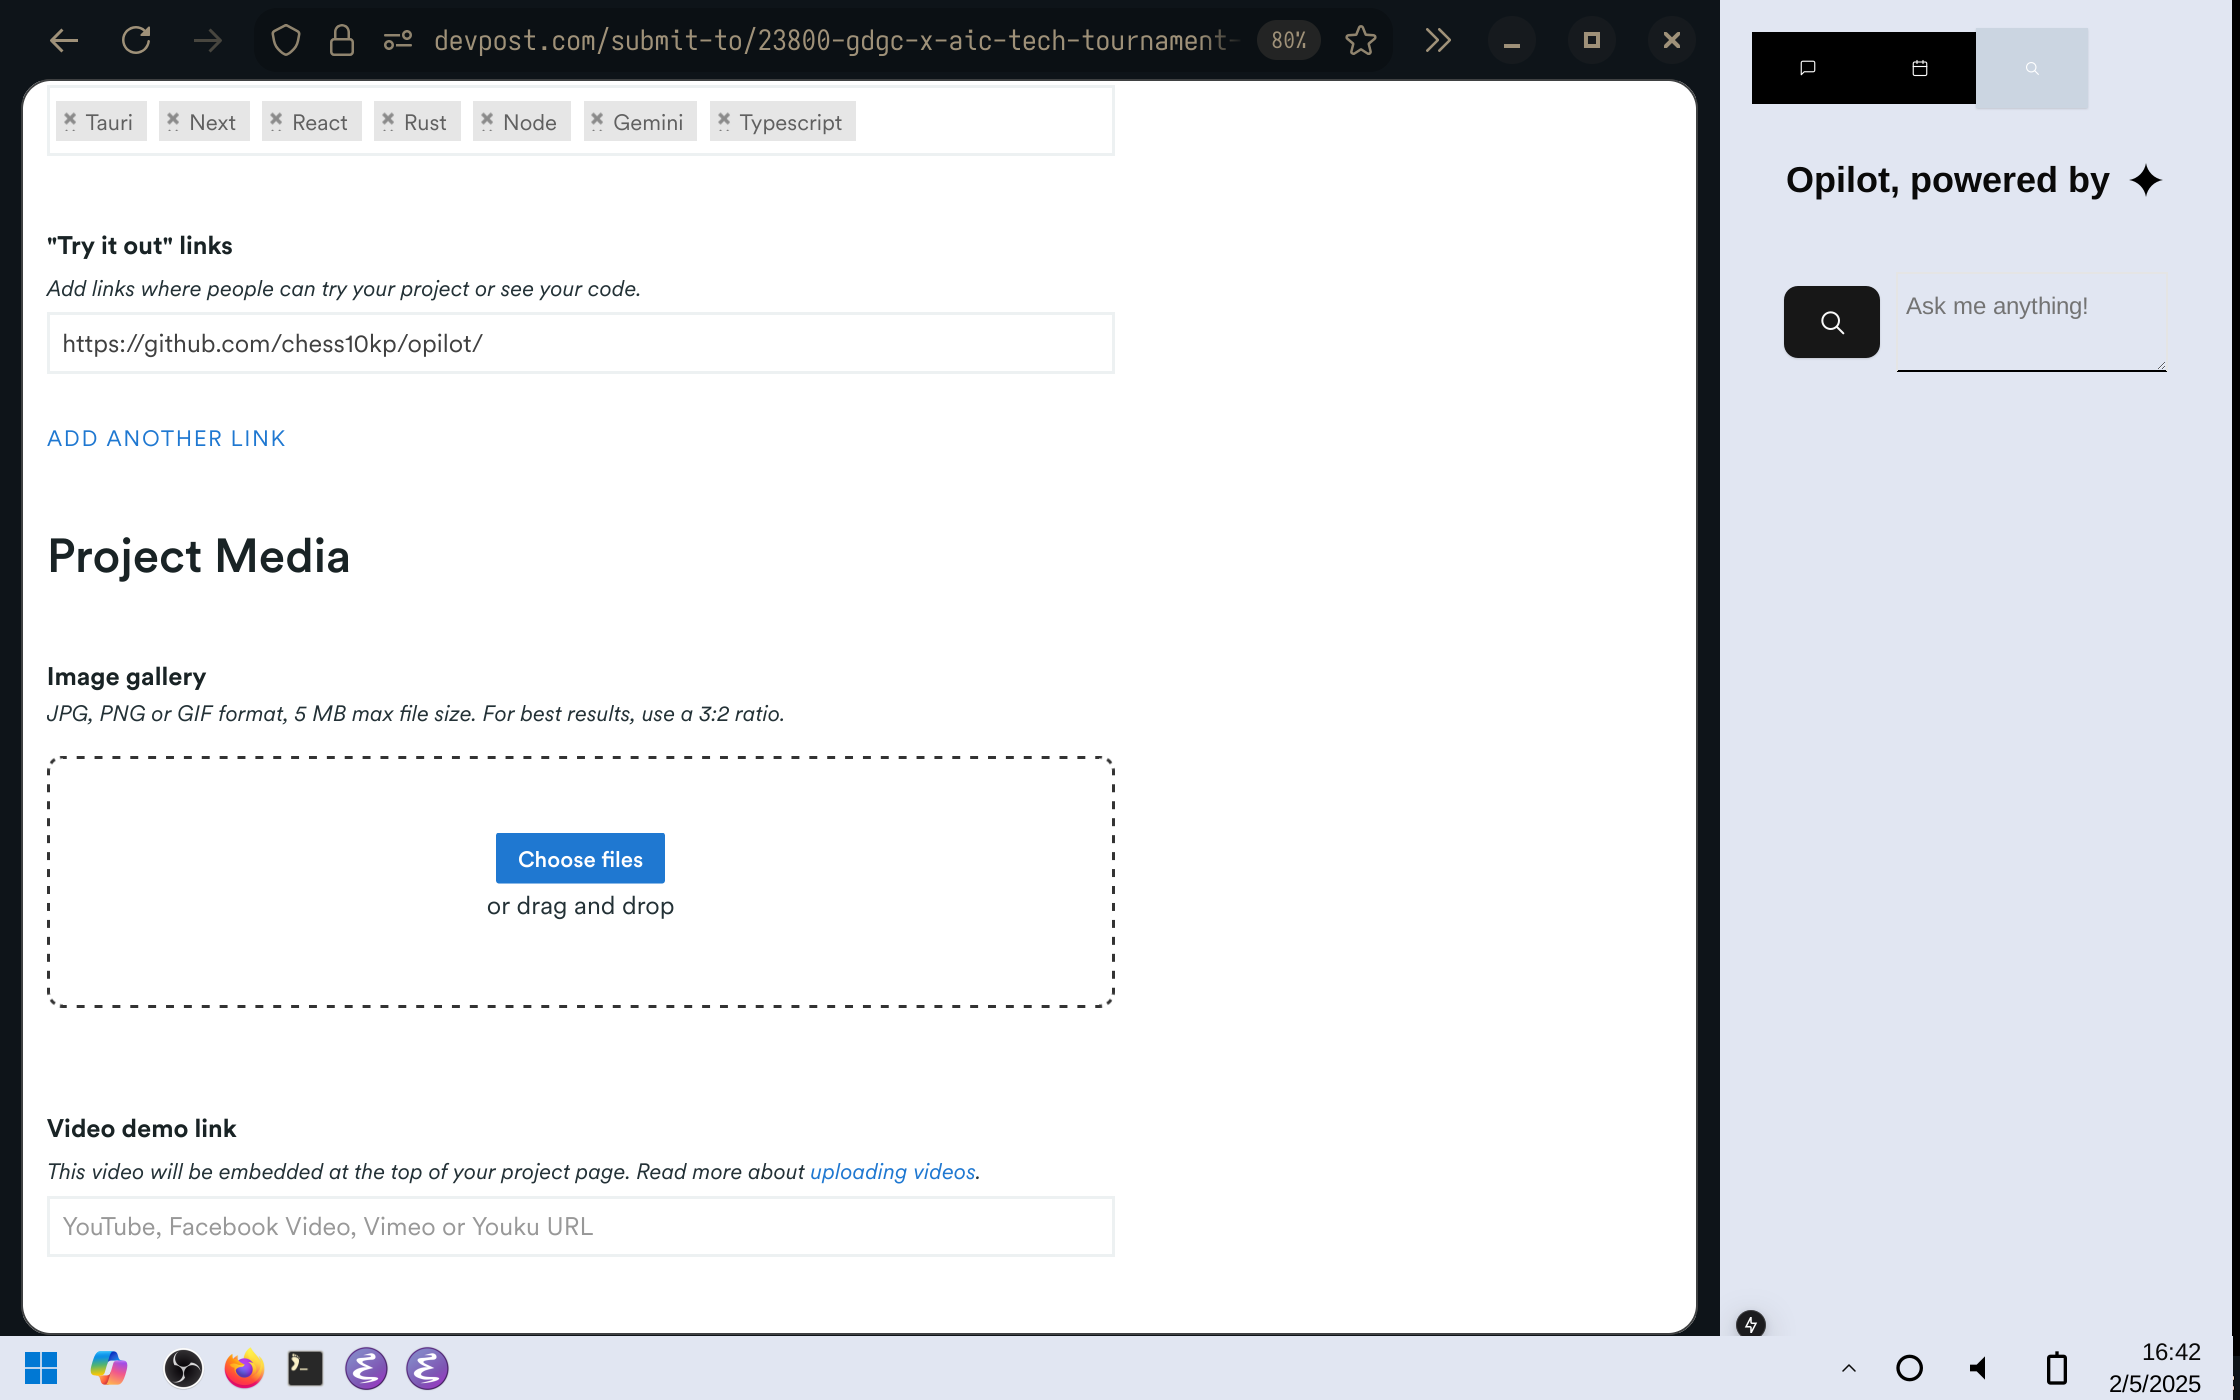Bookmark this page with the star icon
Screen dimensions: 2240x1400
(x=1360, y=40)
